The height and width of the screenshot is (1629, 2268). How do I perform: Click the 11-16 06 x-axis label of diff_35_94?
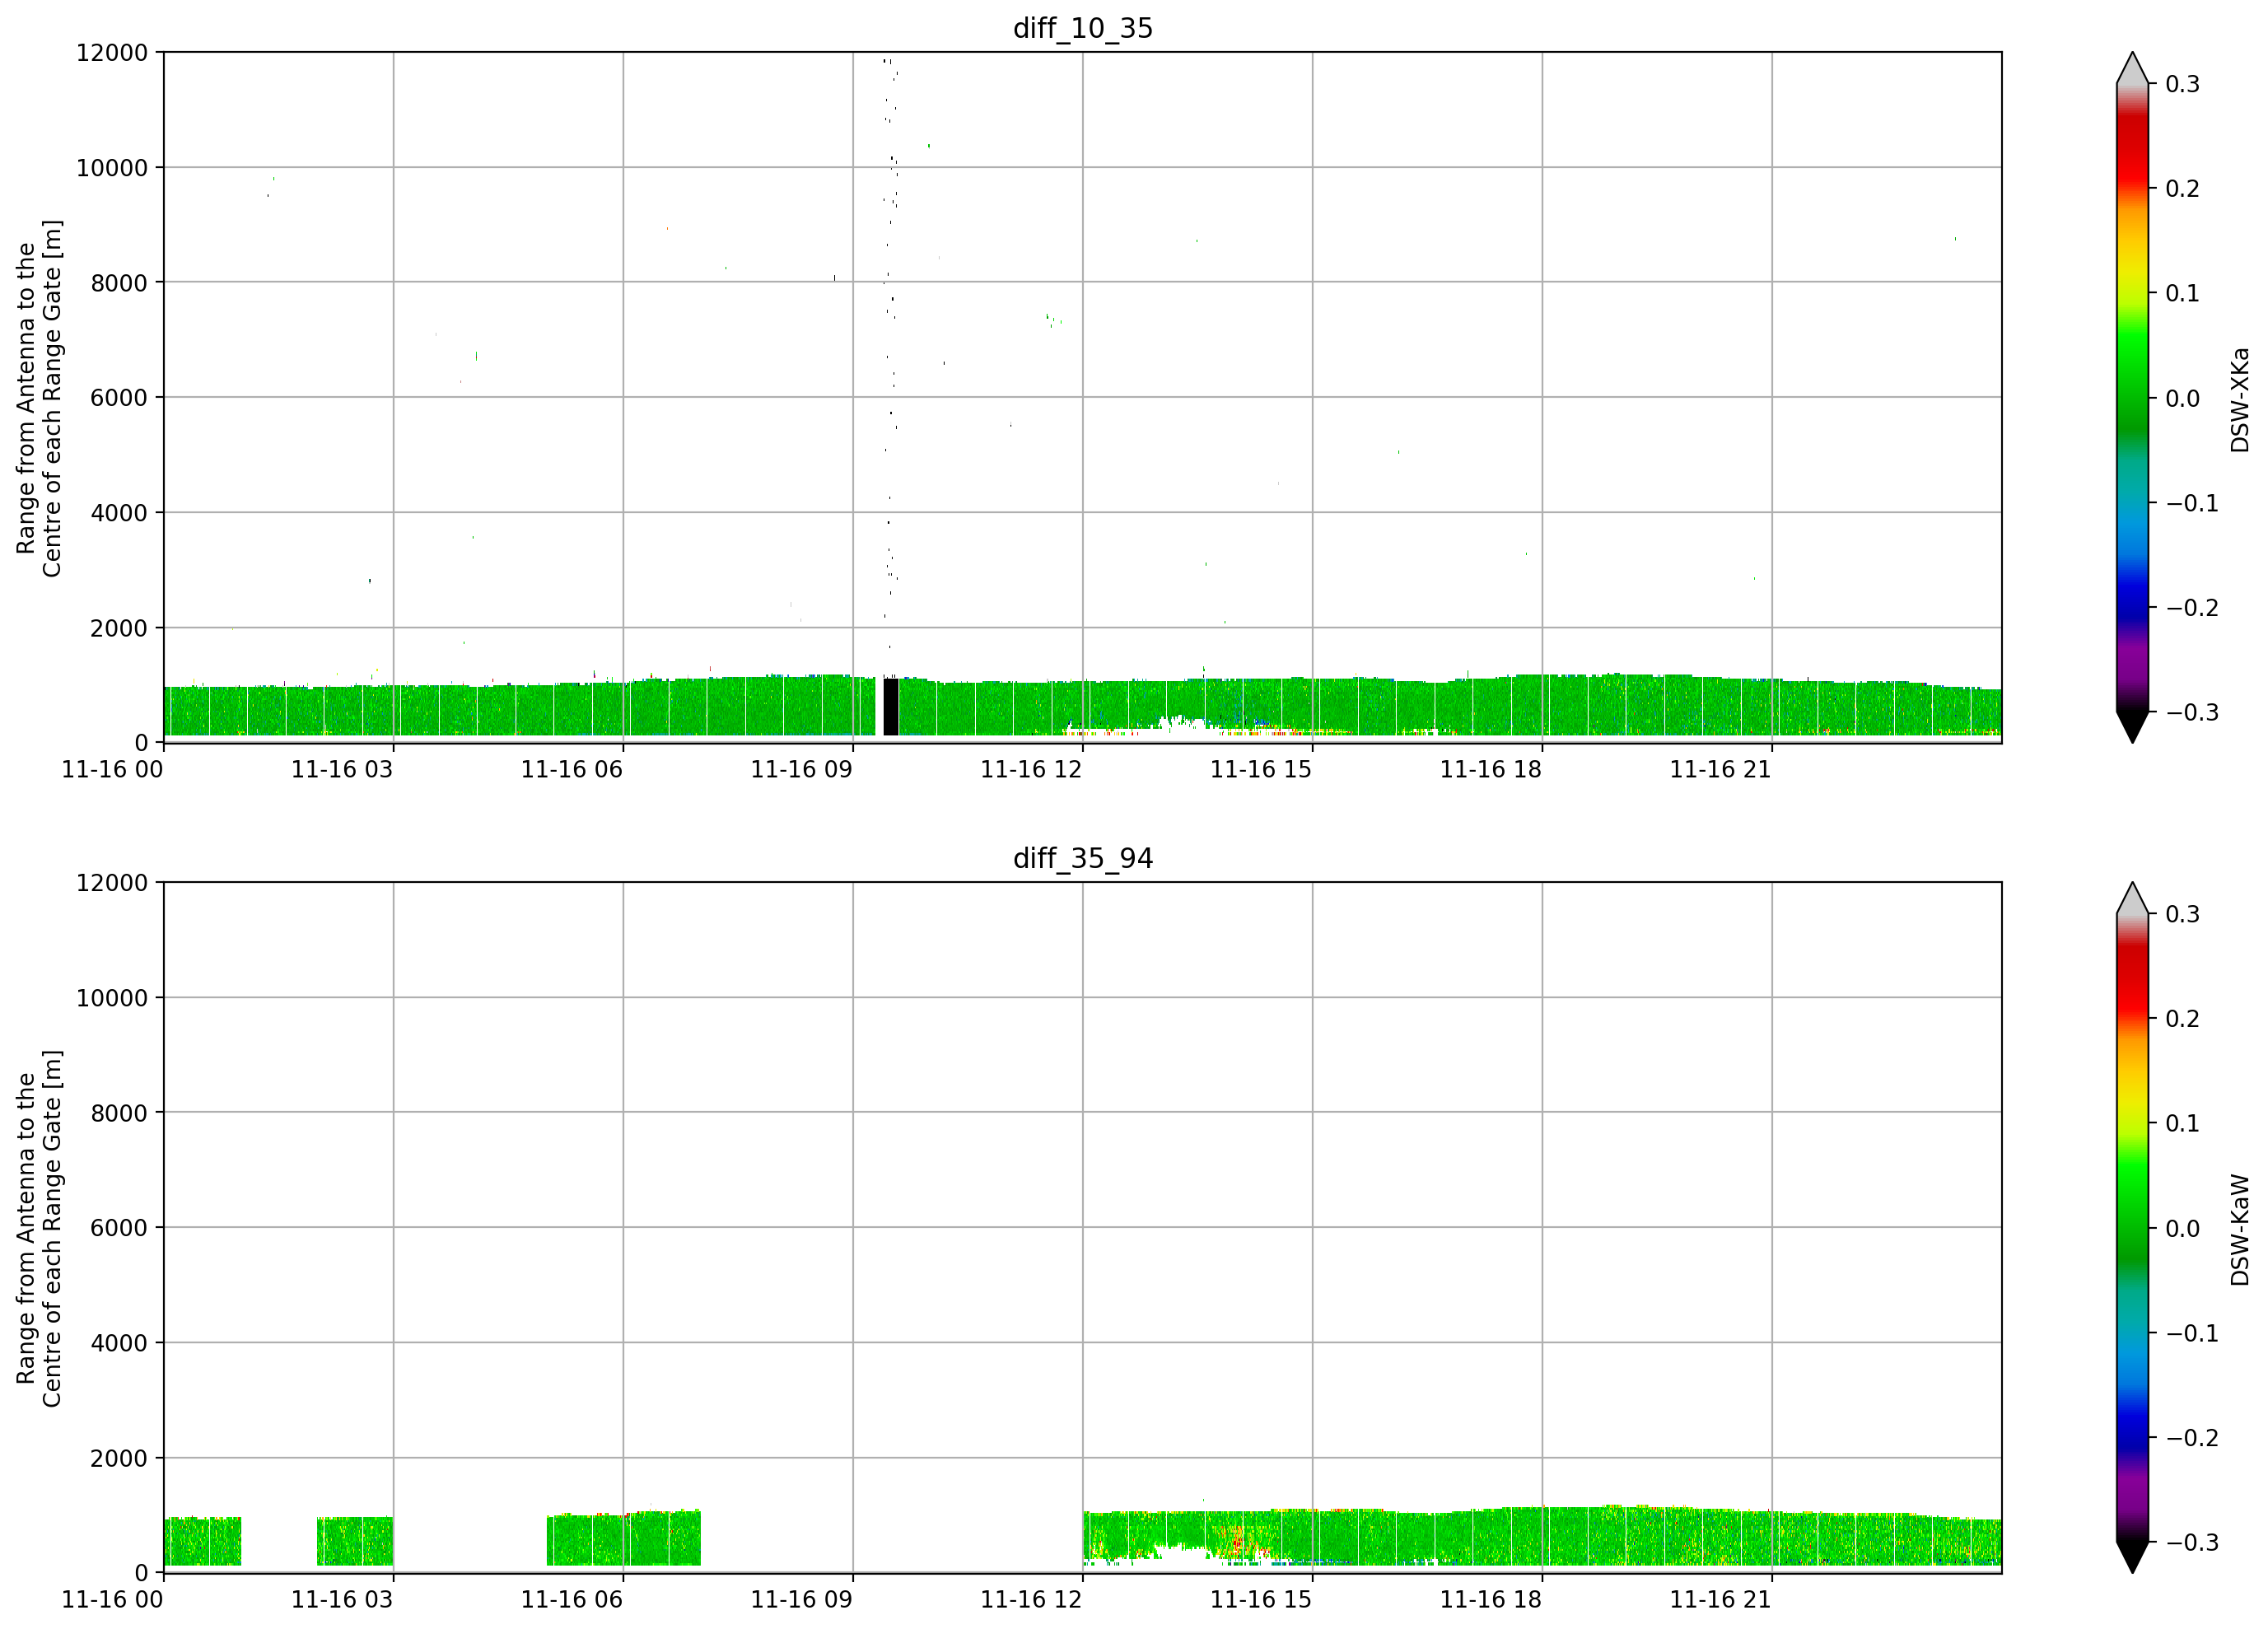pyautogui.click(x=572, y=1600)
